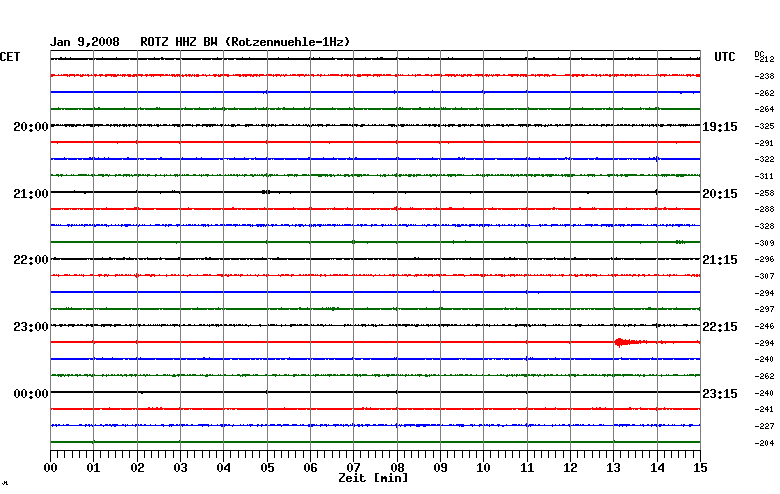
Task: Click the DC offset value '-288'
Action: tap(765, 209)
